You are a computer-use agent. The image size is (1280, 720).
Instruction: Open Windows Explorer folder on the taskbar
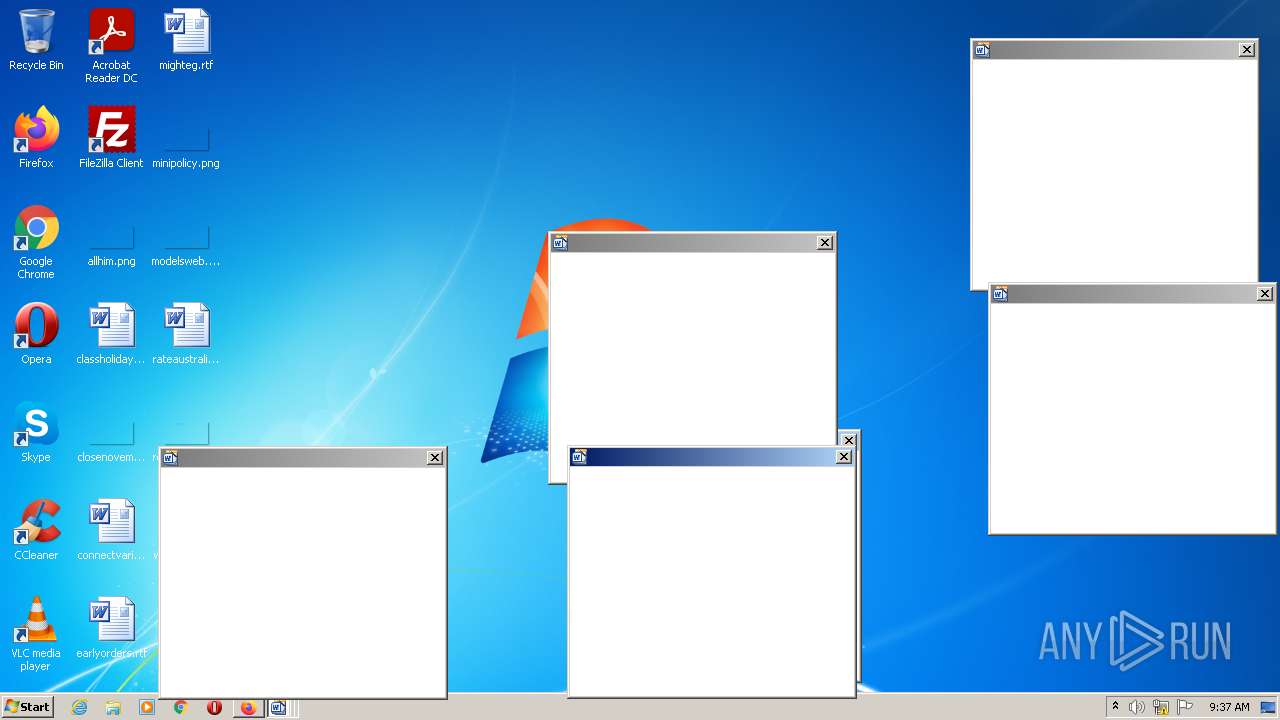pyautogui.click(x=113, y=707)
